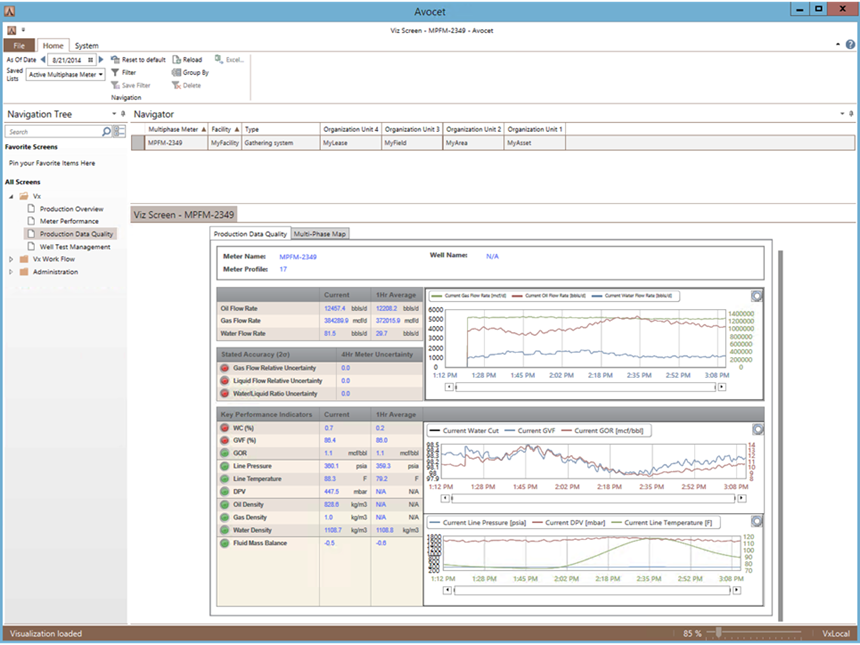Open the System ribbon tab
Screen dimensions: 860x645
coord(86,46)
